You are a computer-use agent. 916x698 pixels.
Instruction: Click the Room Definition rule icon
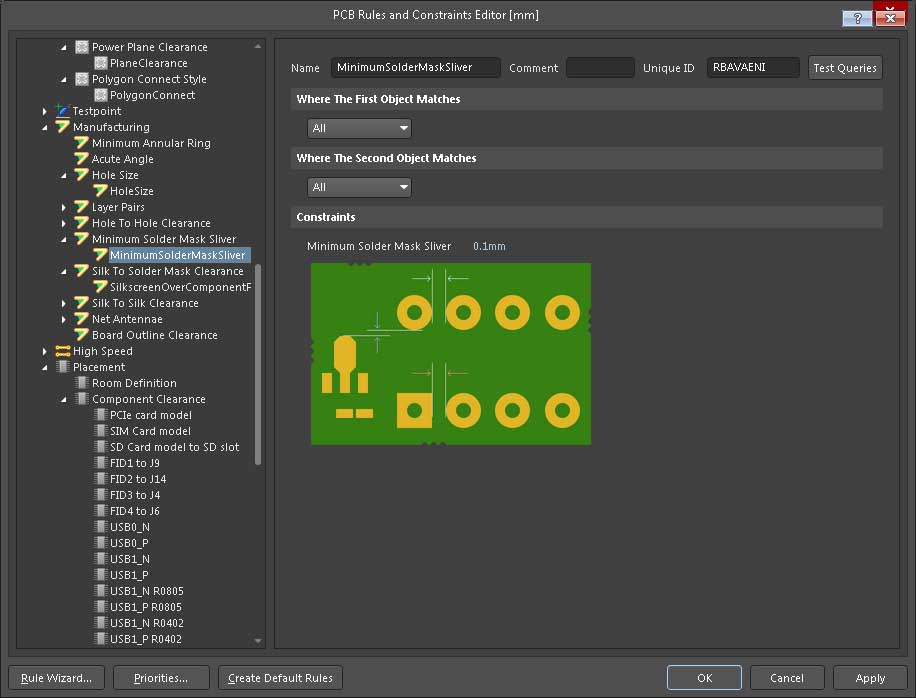pyautogui.click(x=82, y=383)
